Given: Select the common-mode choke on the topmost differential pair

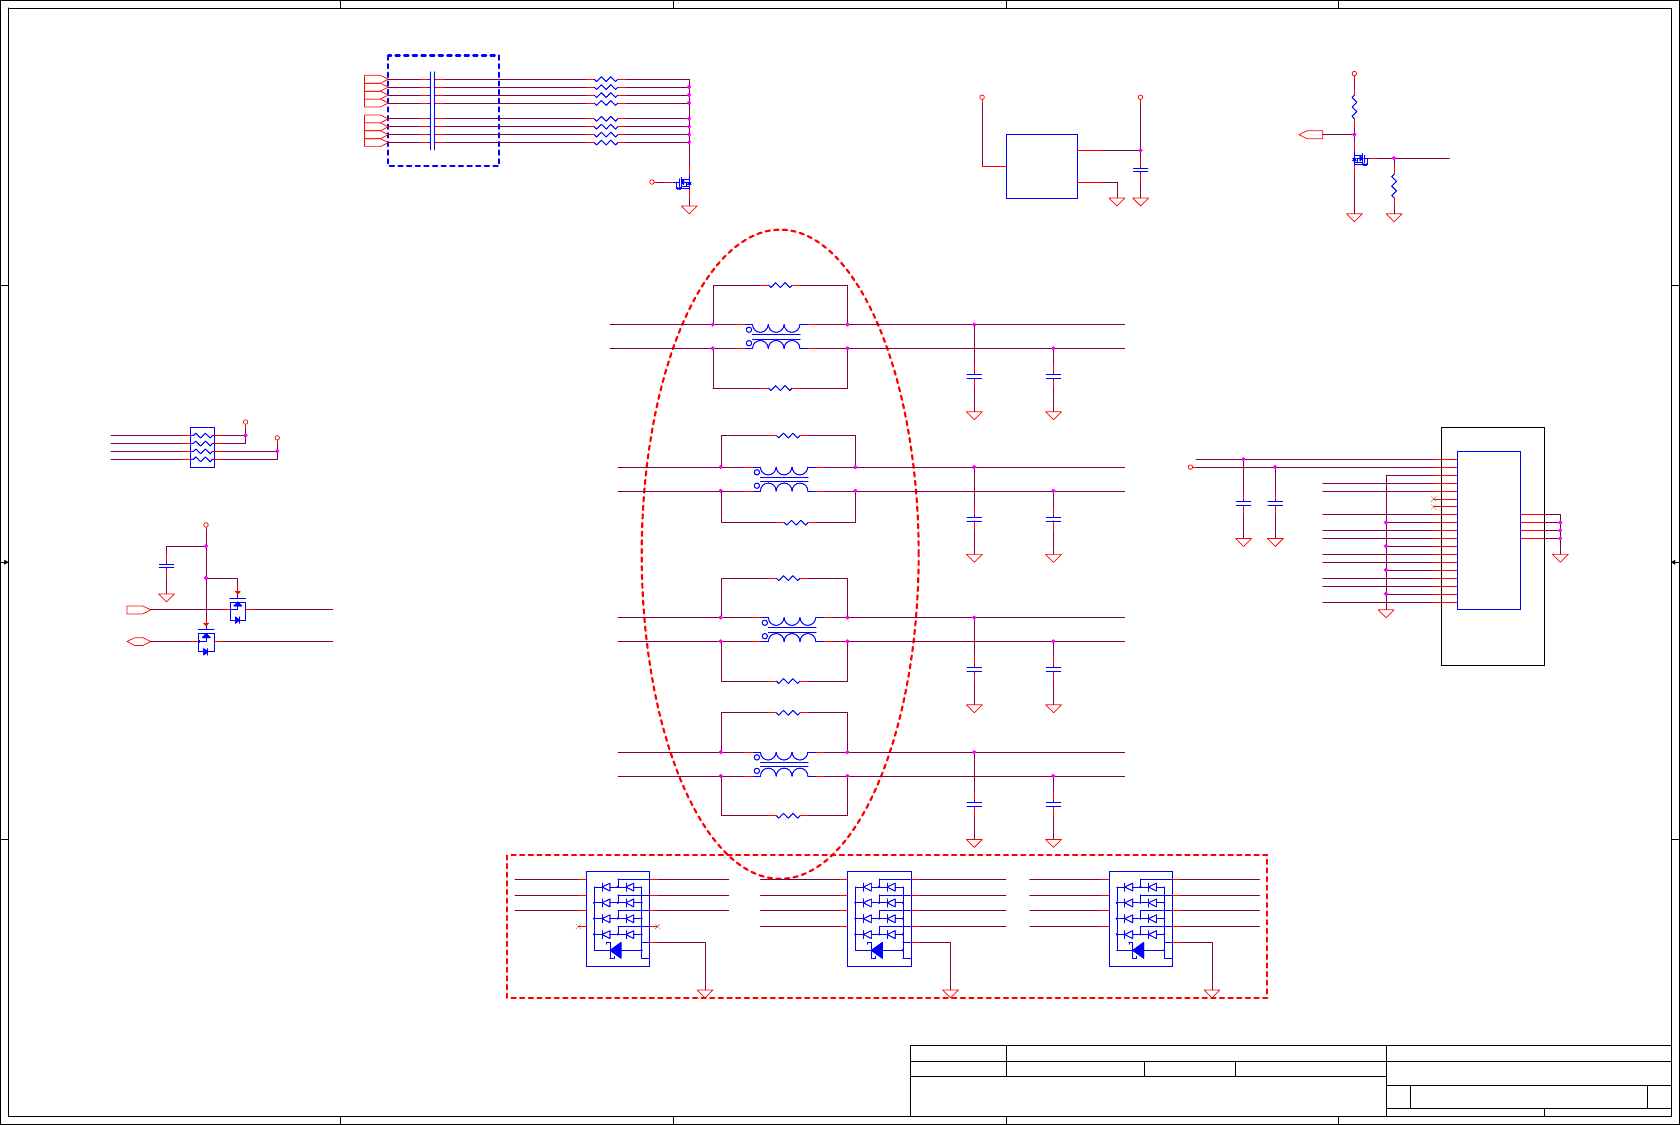Looking at the screenshot, I should coord(774,336).
